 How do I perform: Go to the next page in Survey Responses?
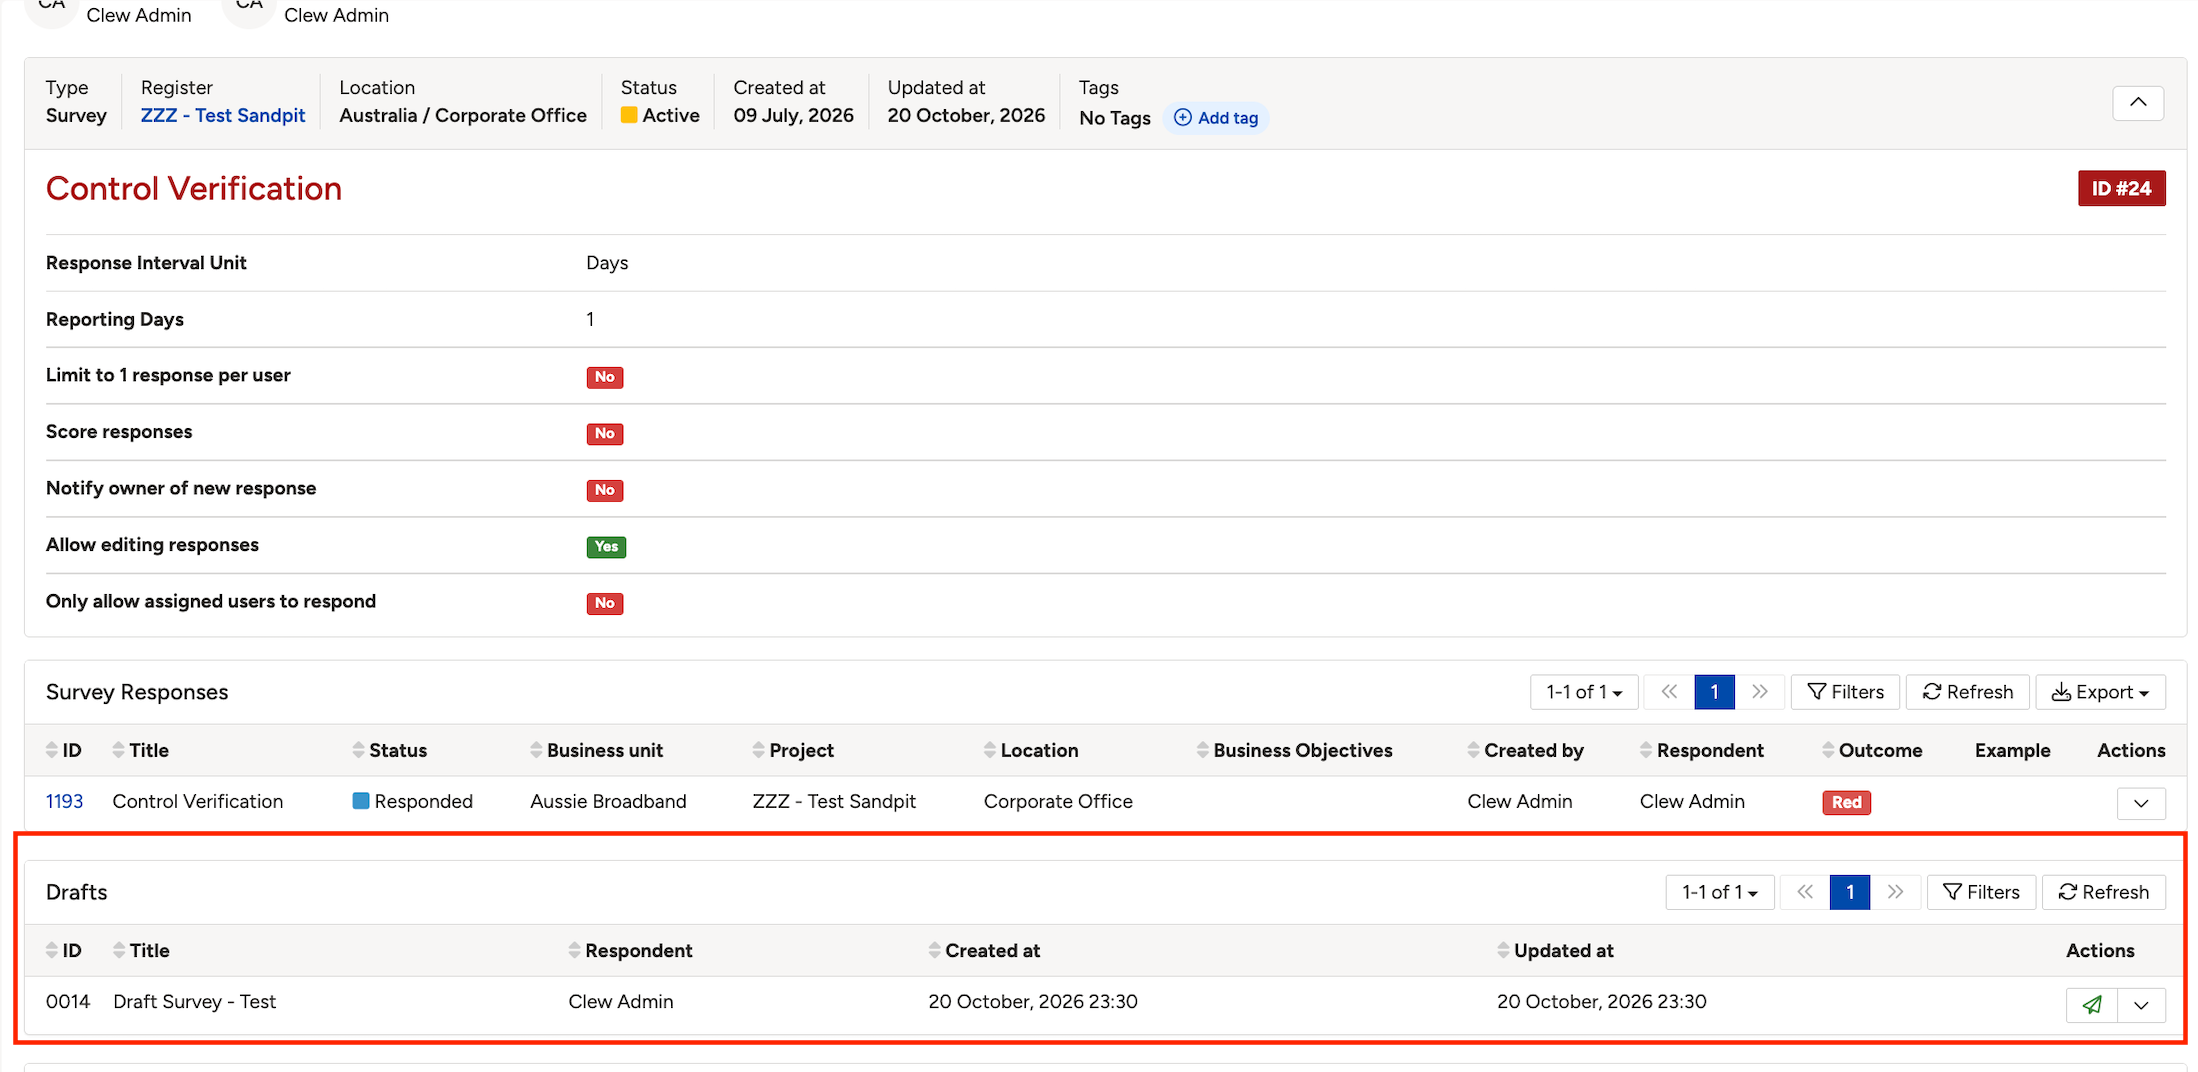pos(1760,692)
